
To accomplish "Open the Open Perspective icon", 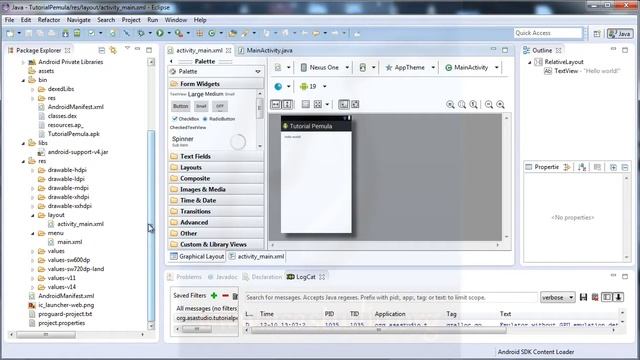I will (597, 34).
